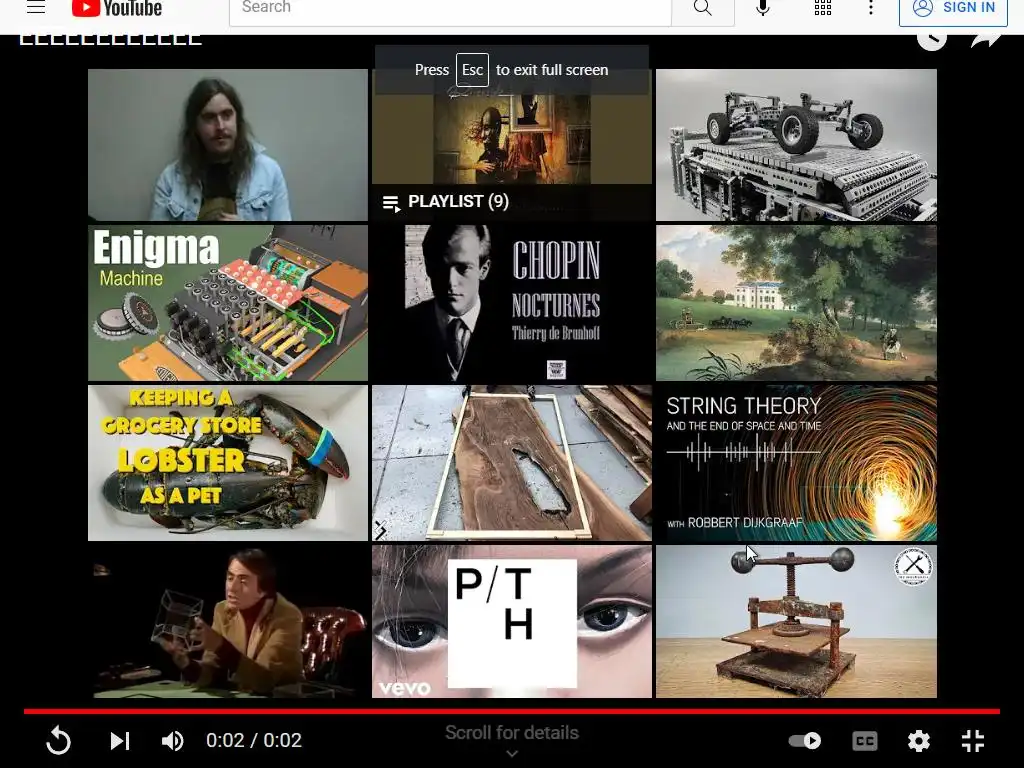Open the YouTube hamburger guide menu
Image resolution: width=1024 pixels, height=768 pixels.
click(x=36, y=8)
